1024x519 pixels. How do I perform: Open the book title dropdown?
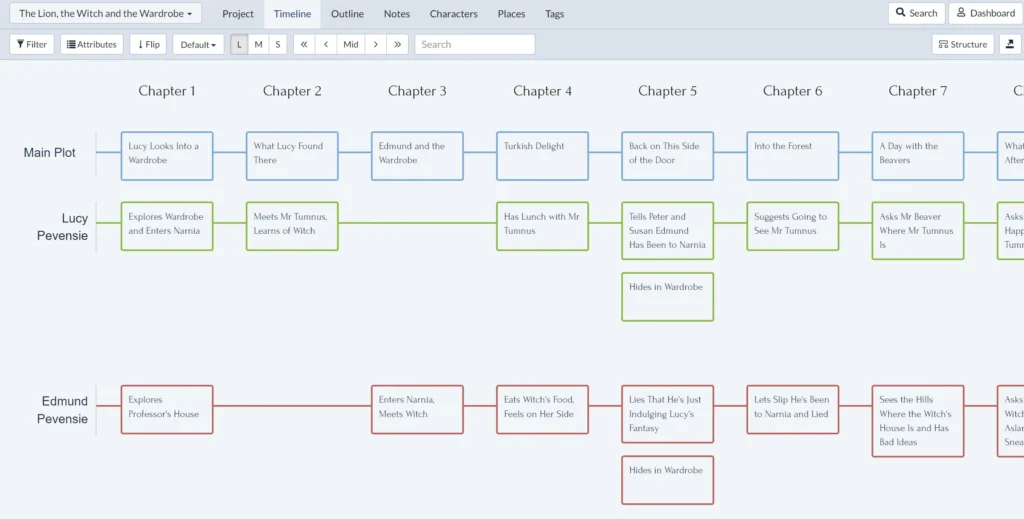[x=106, y=13]
